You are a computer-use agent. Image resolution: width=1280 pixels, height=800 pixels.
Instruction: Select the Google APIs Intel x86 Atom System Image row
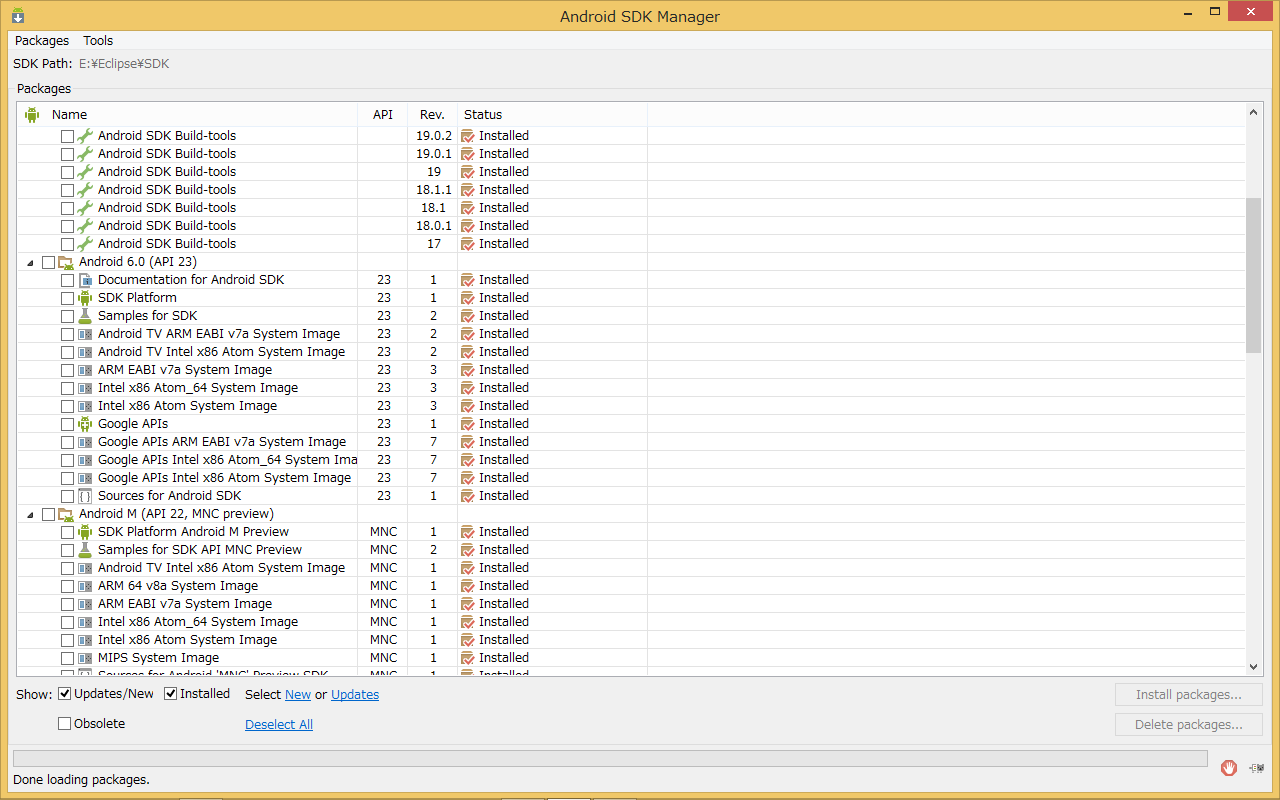click(x=632, y=478)
